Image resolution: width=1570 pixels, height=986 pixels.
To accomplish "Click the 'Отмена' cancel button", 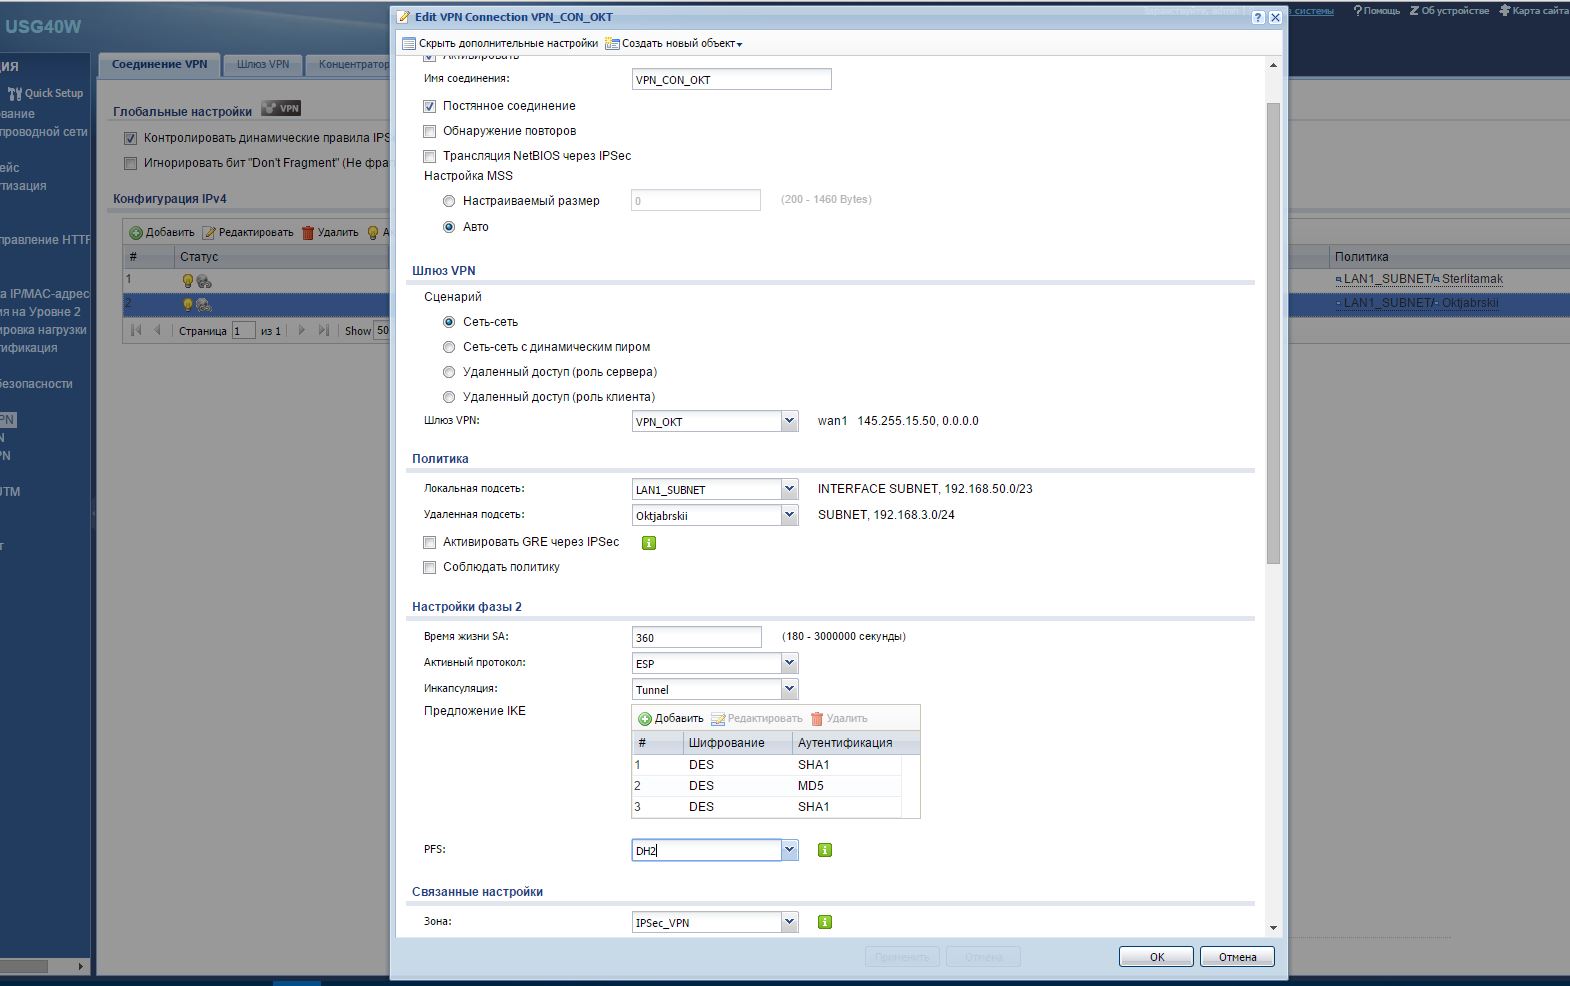I will [1237, 957].
